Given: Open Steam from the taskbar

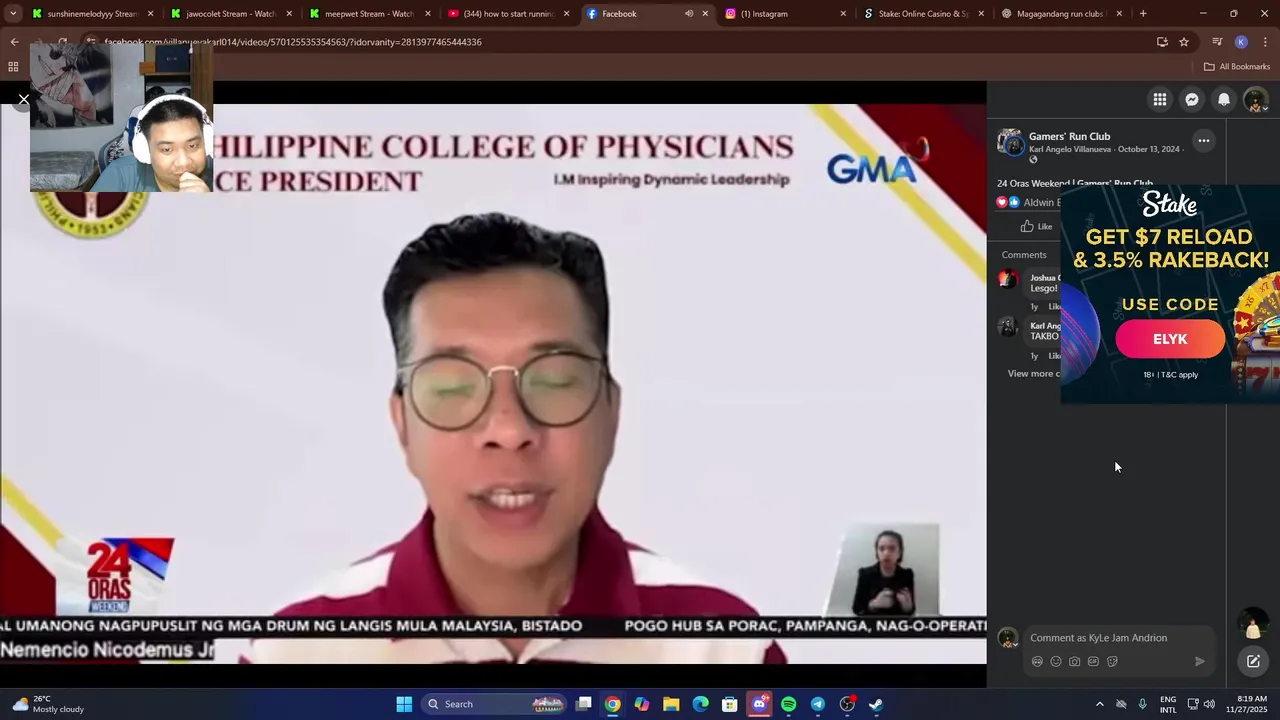Looking at the screenshot, I should (x=876, y=704).
